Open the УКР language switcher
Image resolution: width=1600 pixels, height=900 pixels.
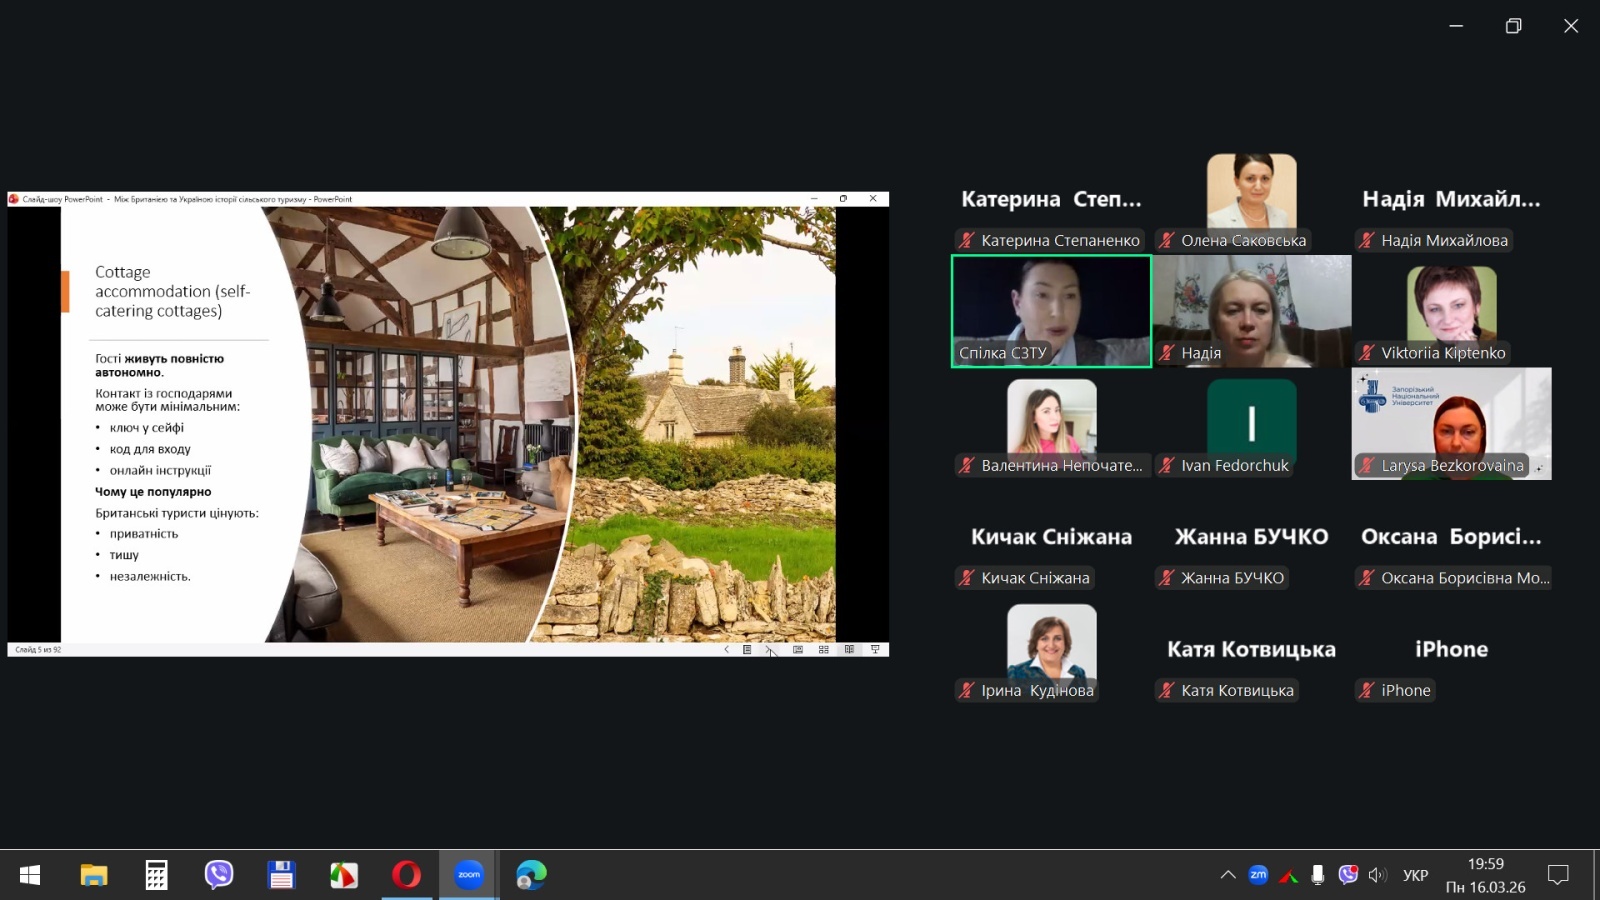(x=1415, y=875)
